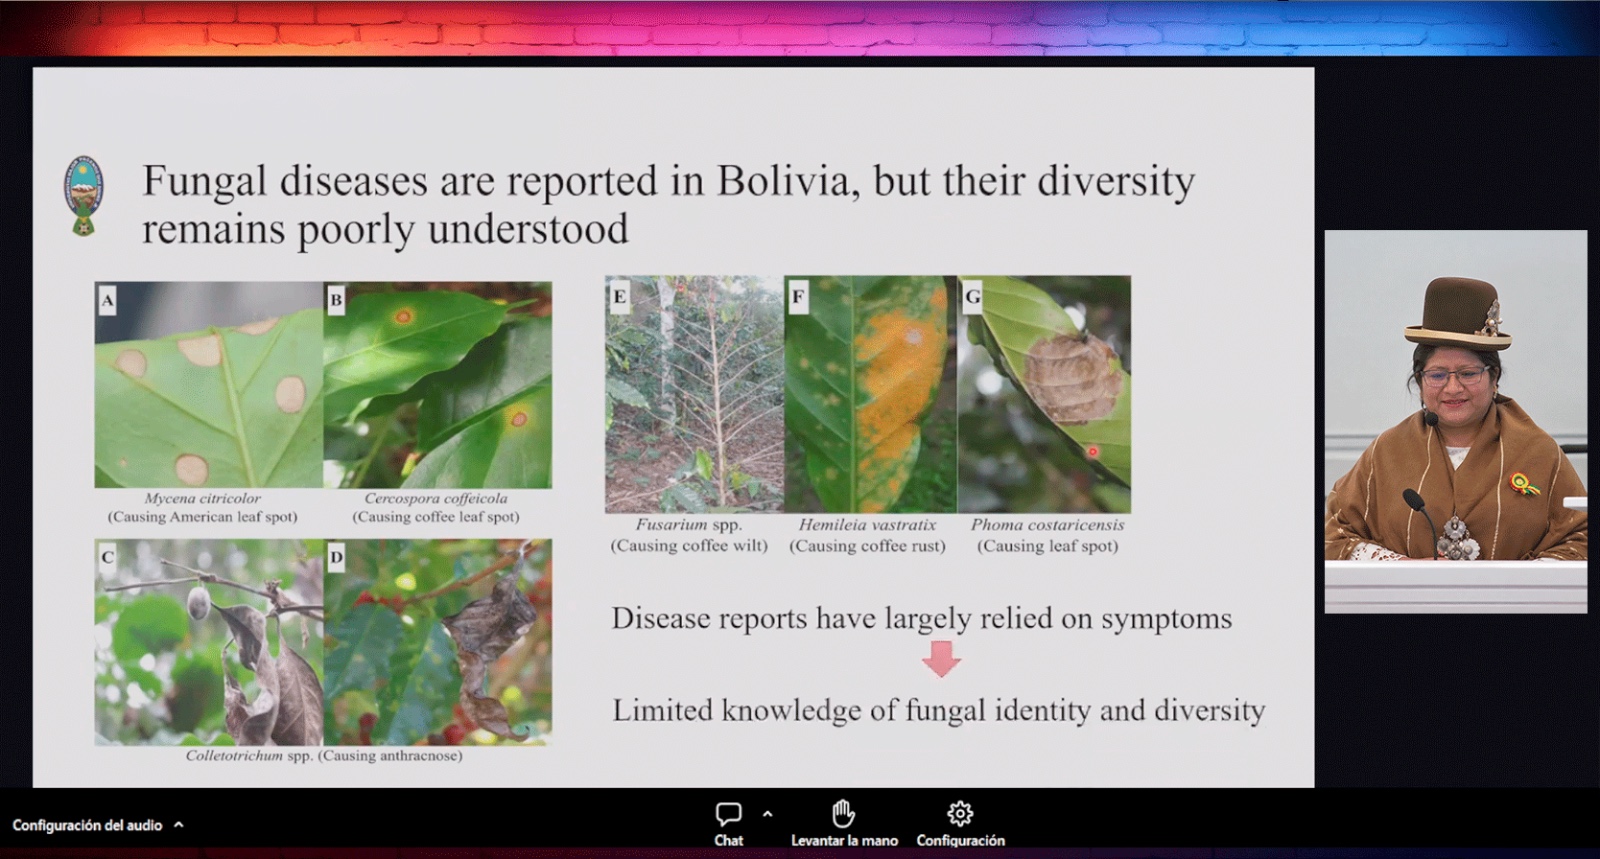Click "Limited knowledge of fungal identity and diversity"
This screenshot has width=1600, height=859.
tap(939, 711)
